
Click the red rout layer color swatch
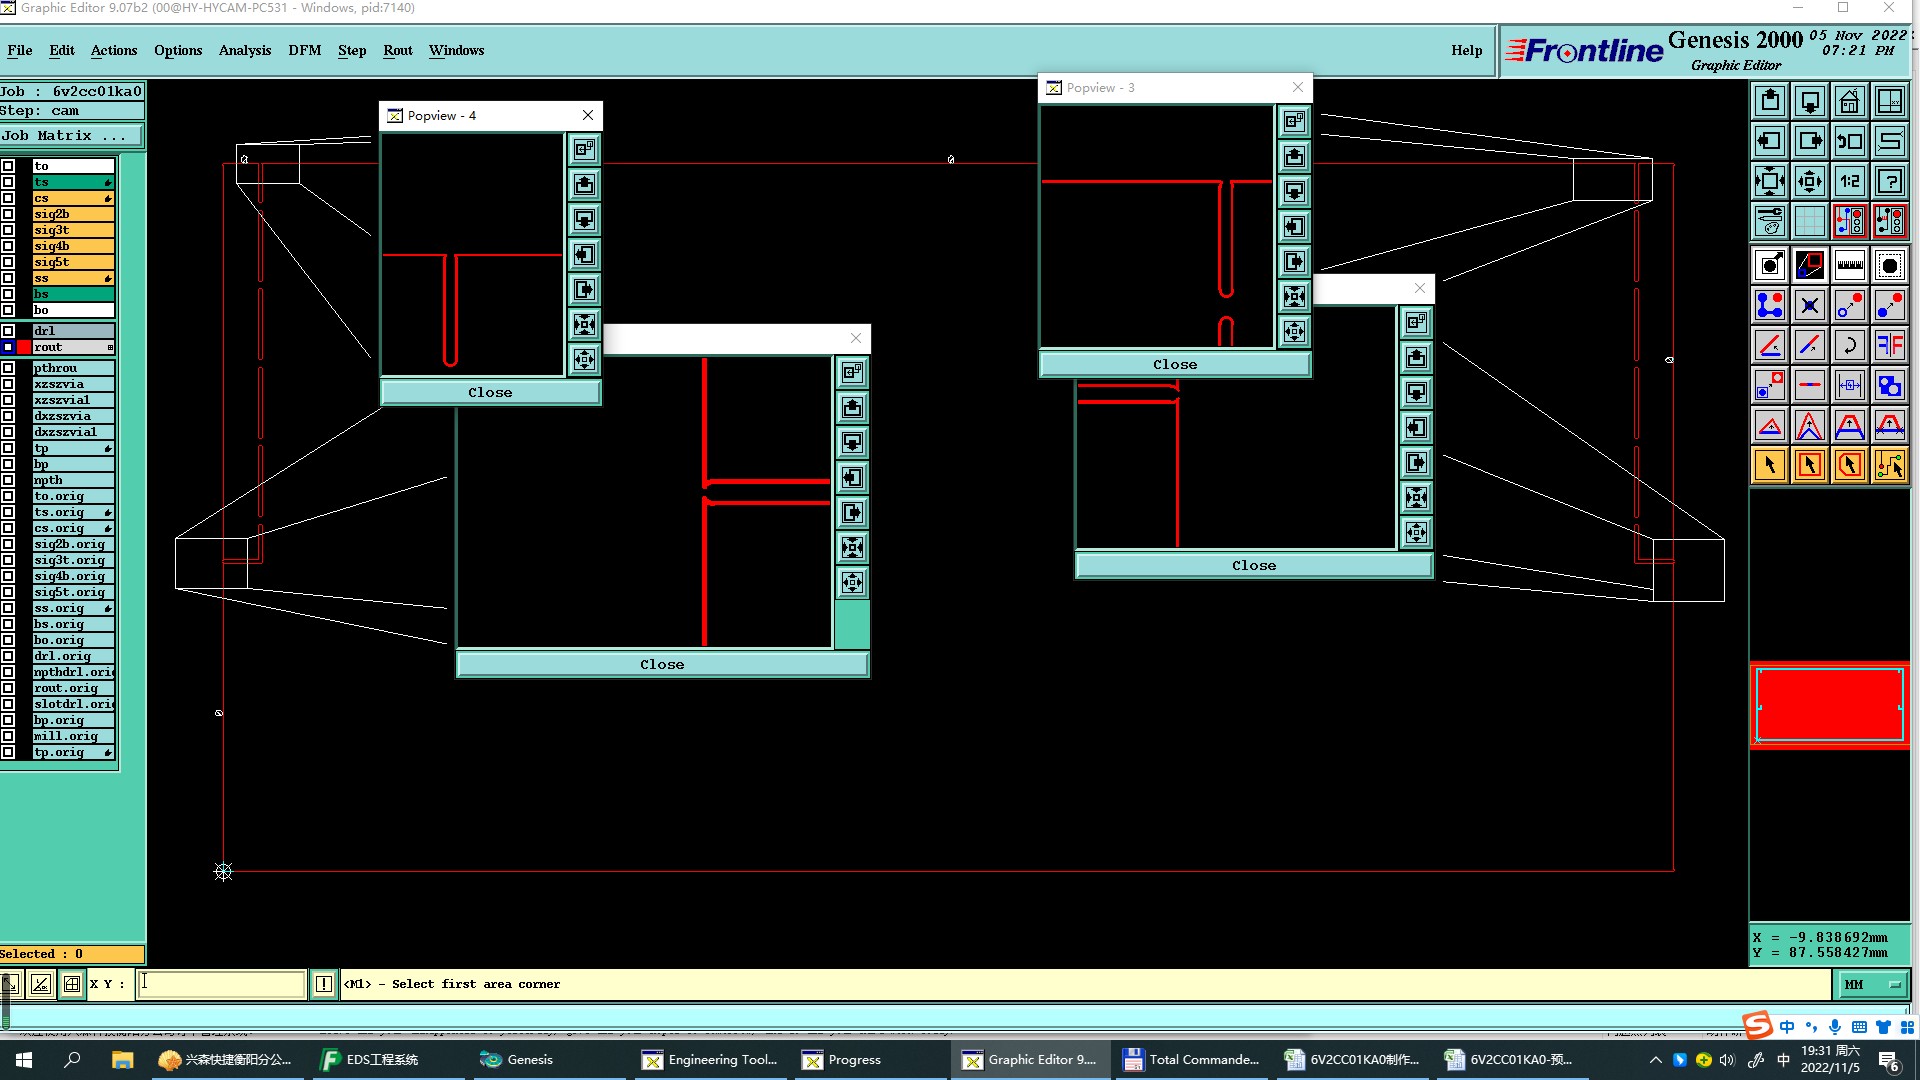[x=24, y=347]
